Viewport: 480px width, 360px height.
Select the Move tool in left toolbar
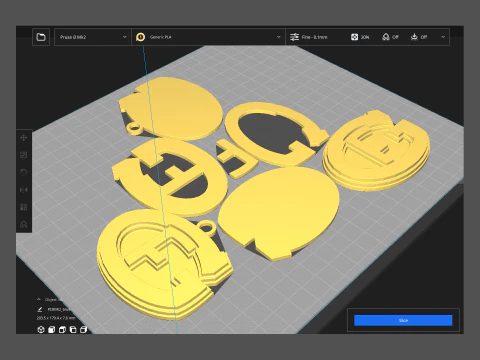tap(24, 138)
